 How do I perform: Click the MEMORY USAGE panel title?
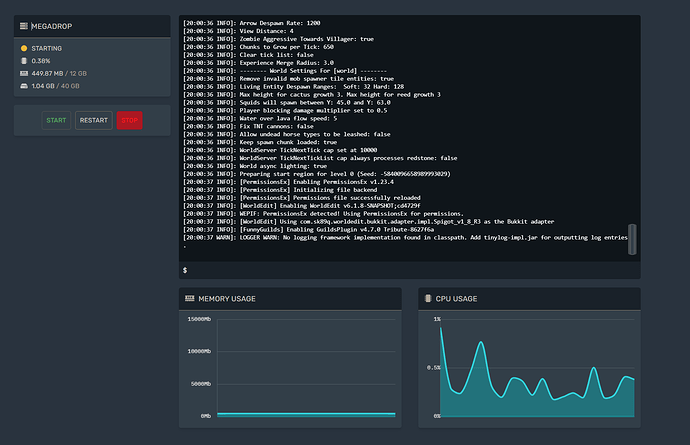[x=227, y=299]
